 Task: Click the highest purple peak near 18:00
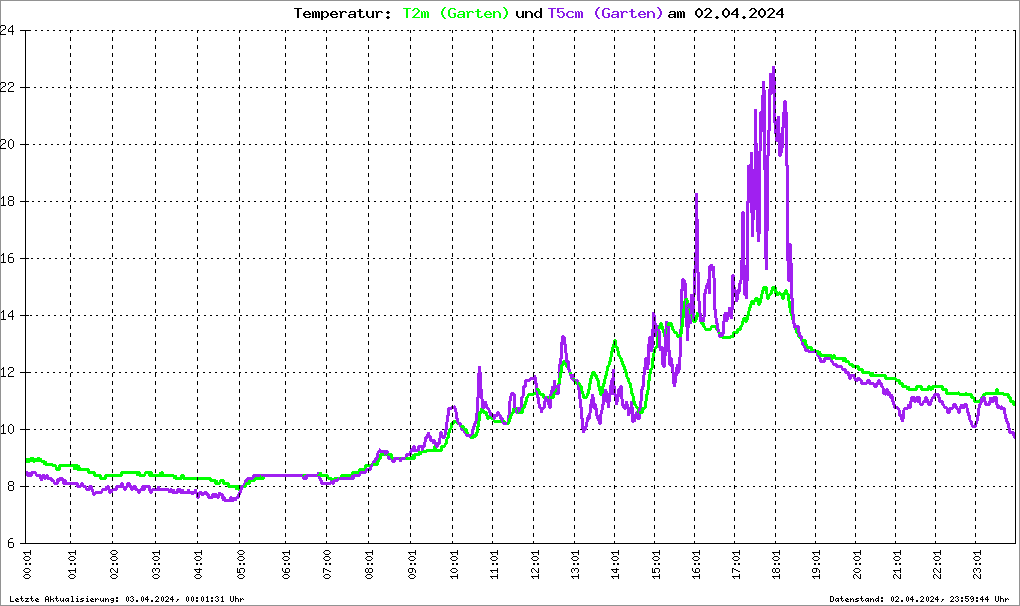(773, 69)
